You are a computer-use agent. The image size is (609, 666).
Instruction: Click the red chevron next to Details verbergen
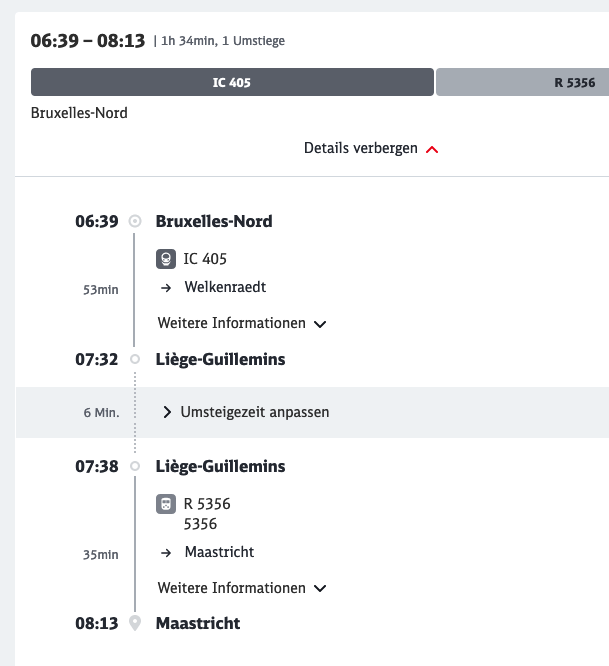click(432, 149)
